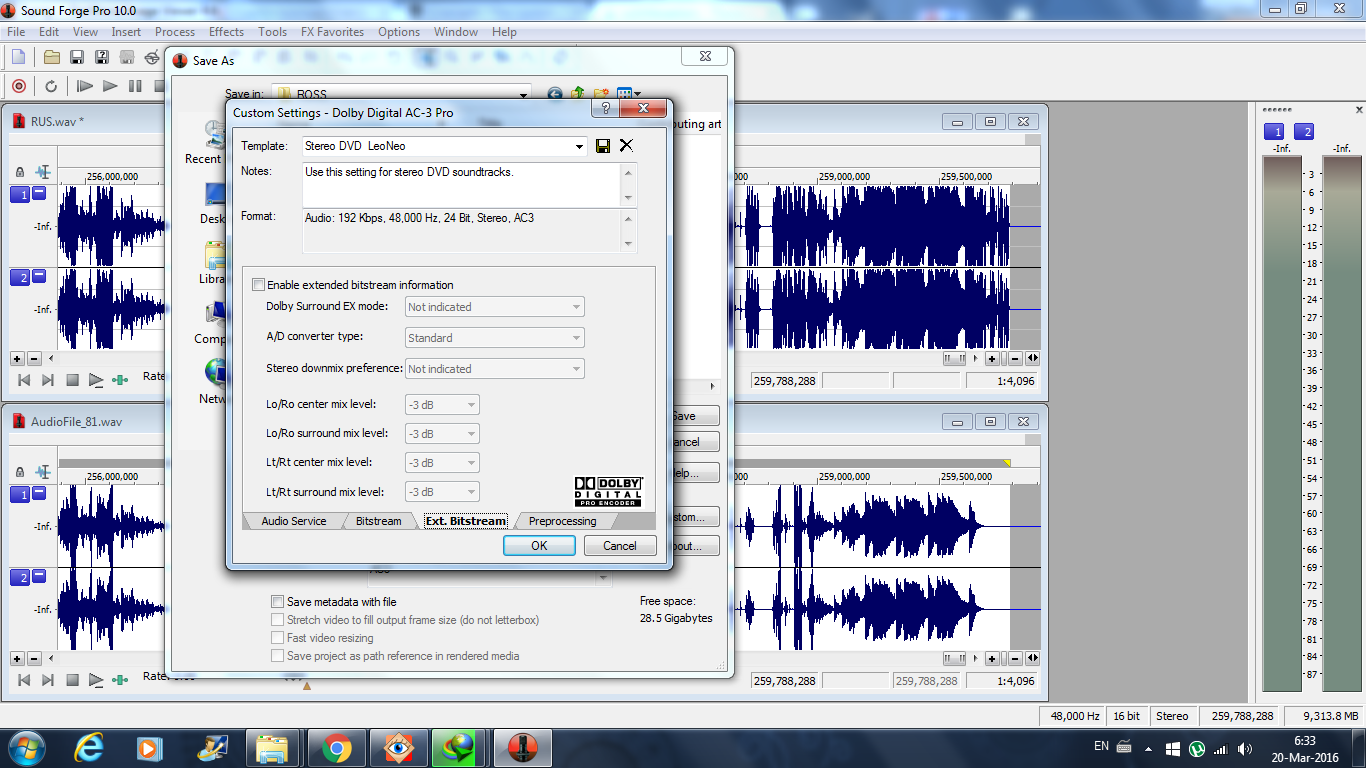
Task: Save the template with the floppy icon
Action: coord(603,146)
